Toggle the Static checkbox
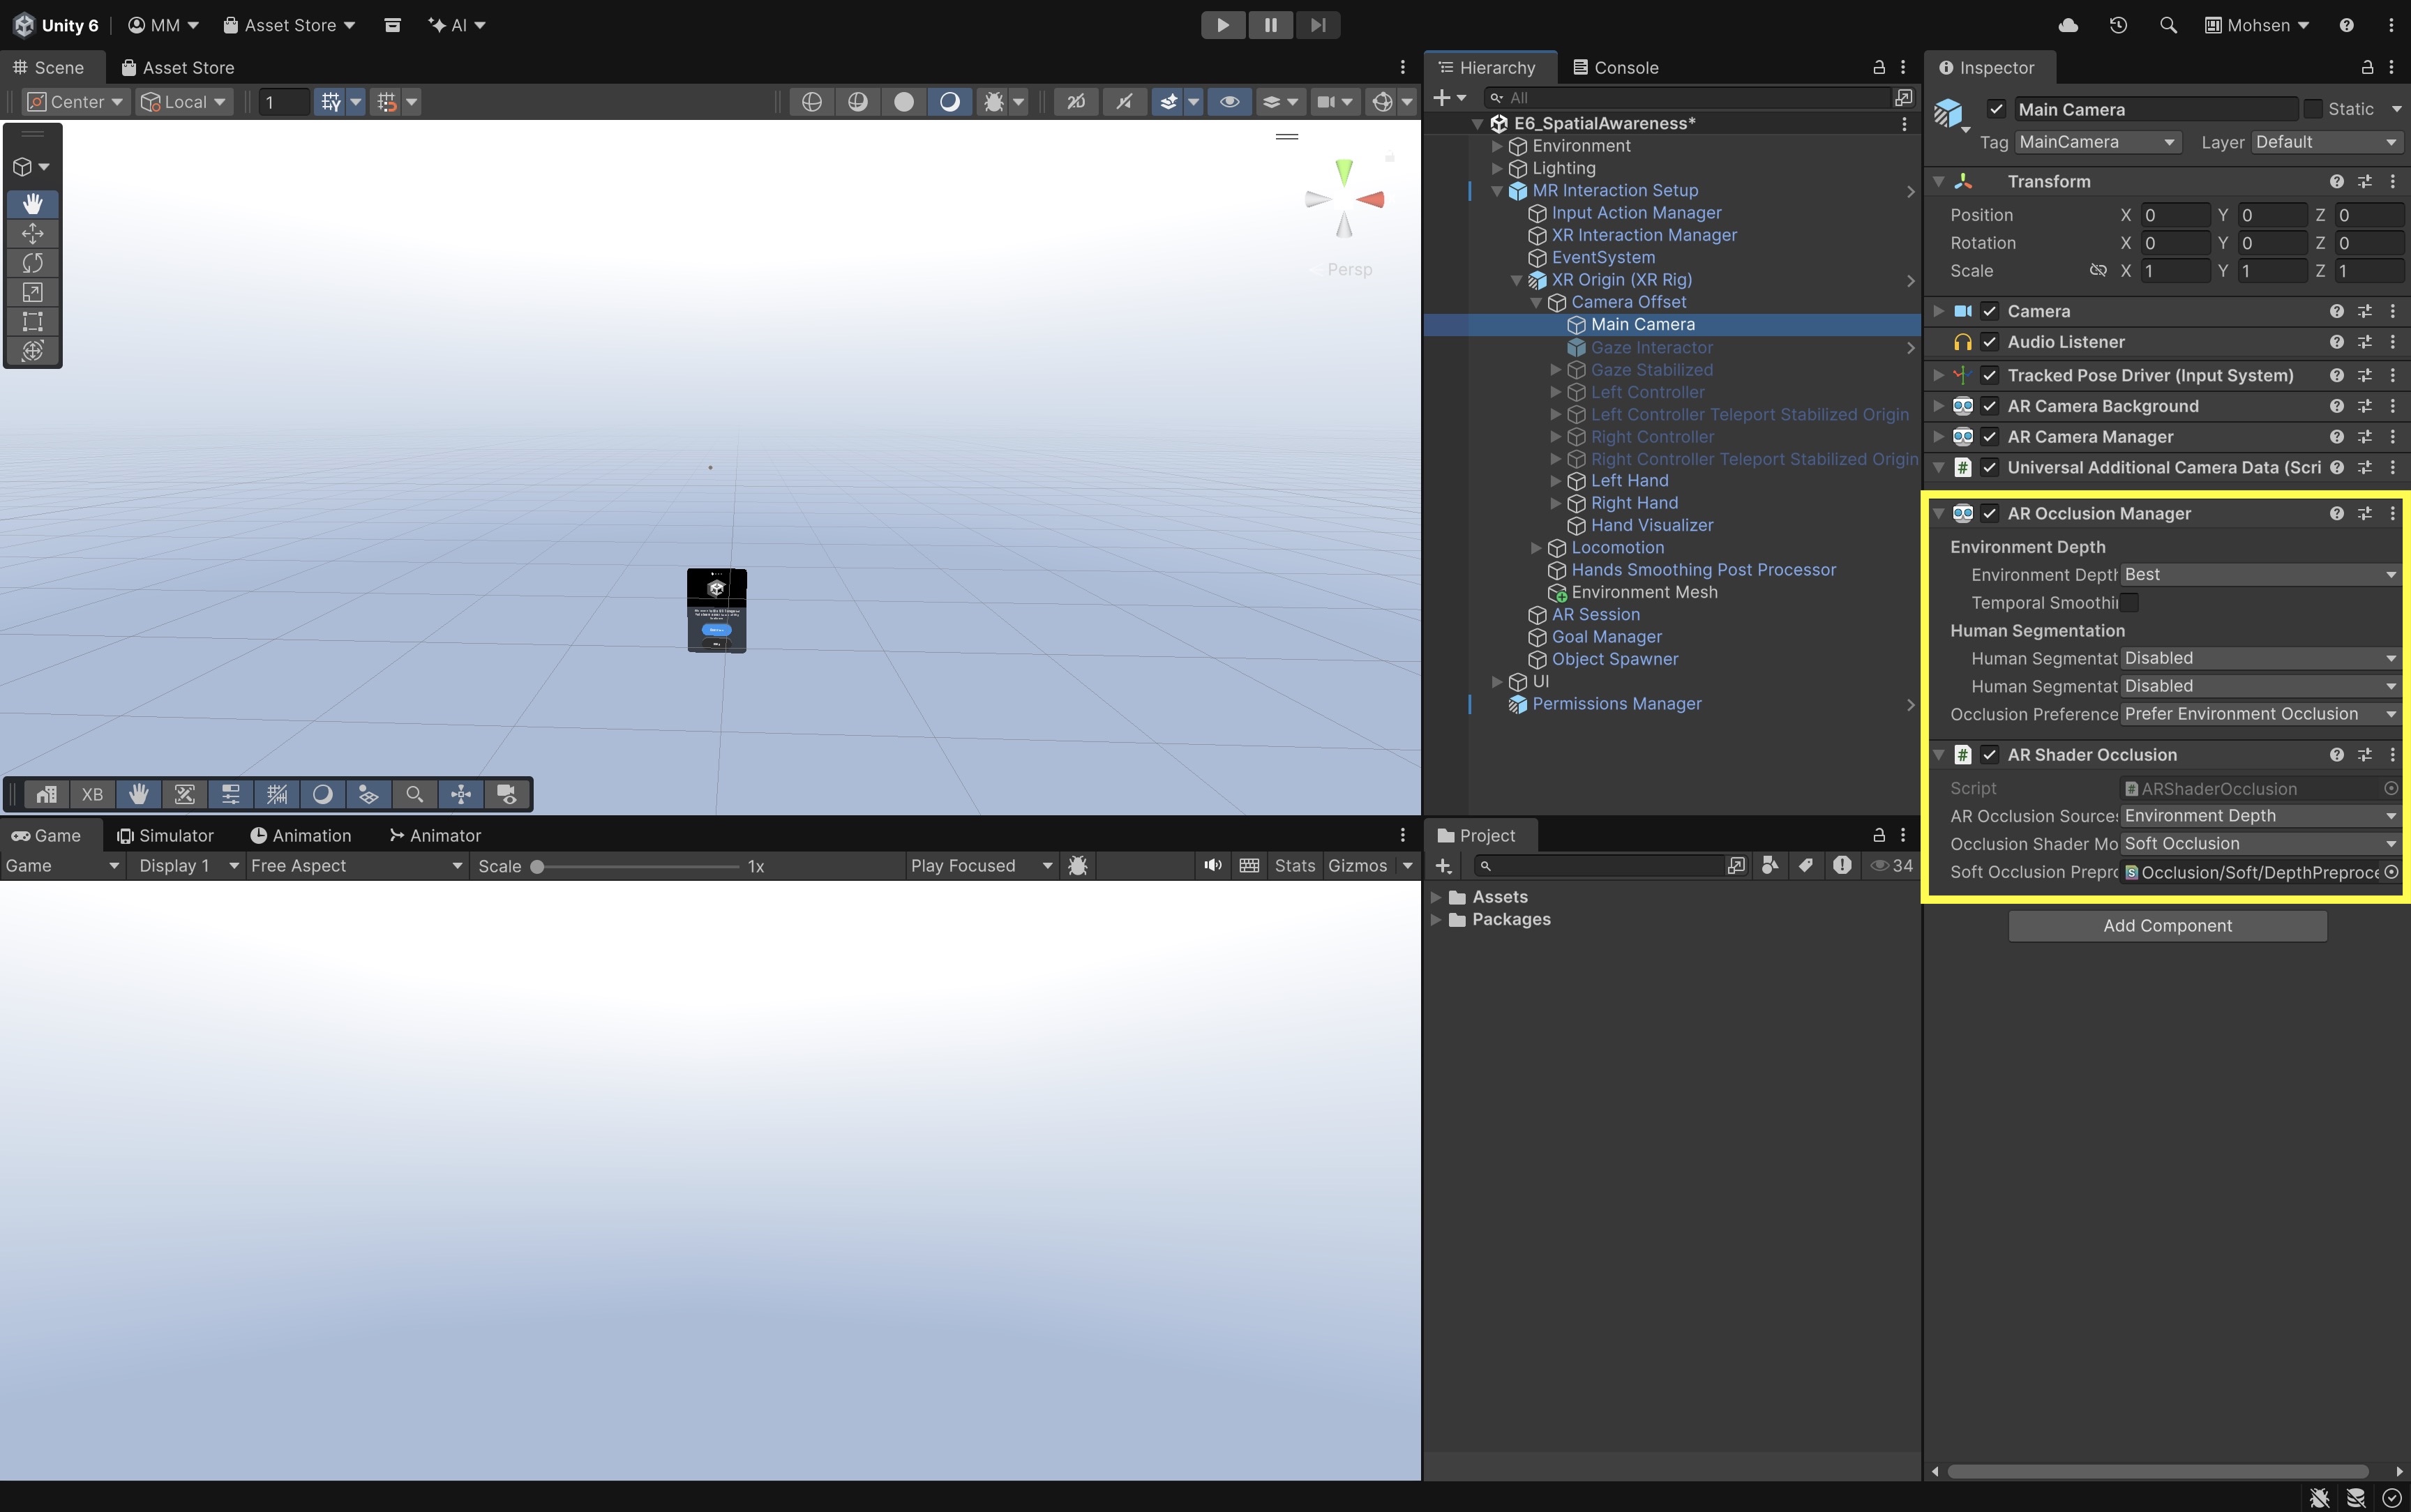 click(2313, 109)
